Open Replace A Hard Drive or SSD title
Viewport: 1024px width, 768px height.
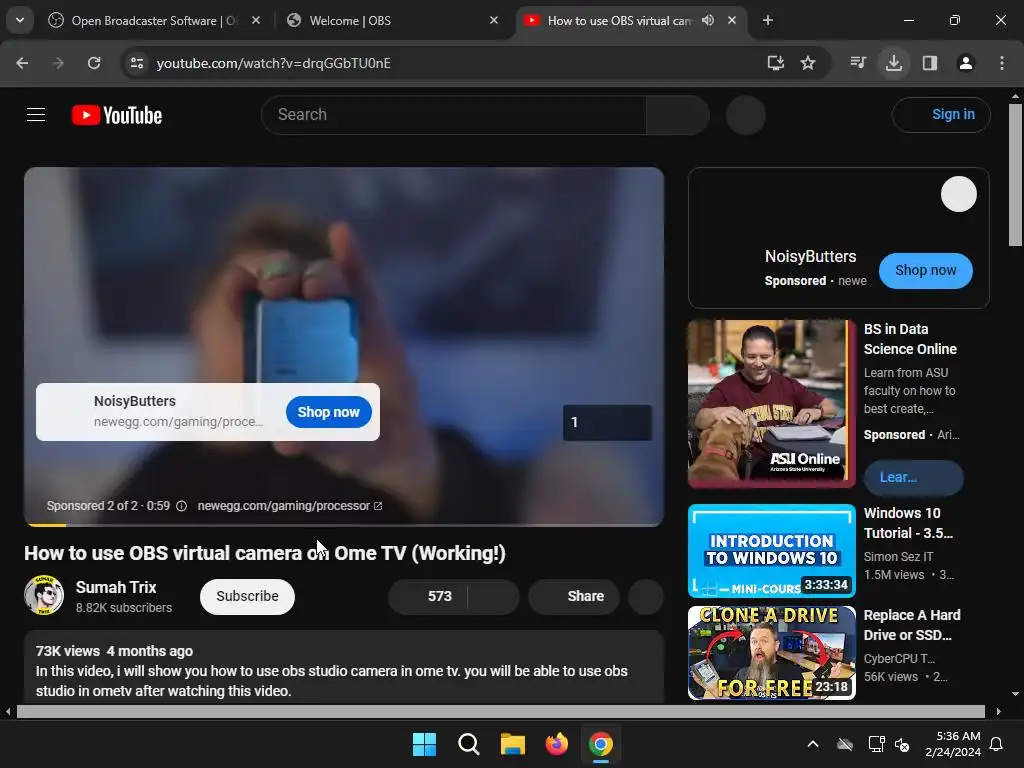click(x=912, y=625)
